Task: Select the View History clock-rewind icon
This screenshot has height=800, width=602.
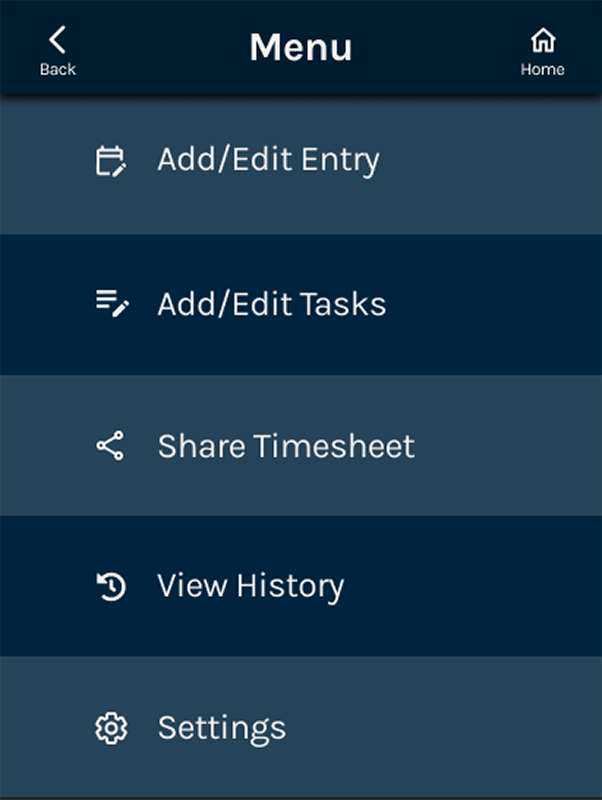Action: coord(113,586)
